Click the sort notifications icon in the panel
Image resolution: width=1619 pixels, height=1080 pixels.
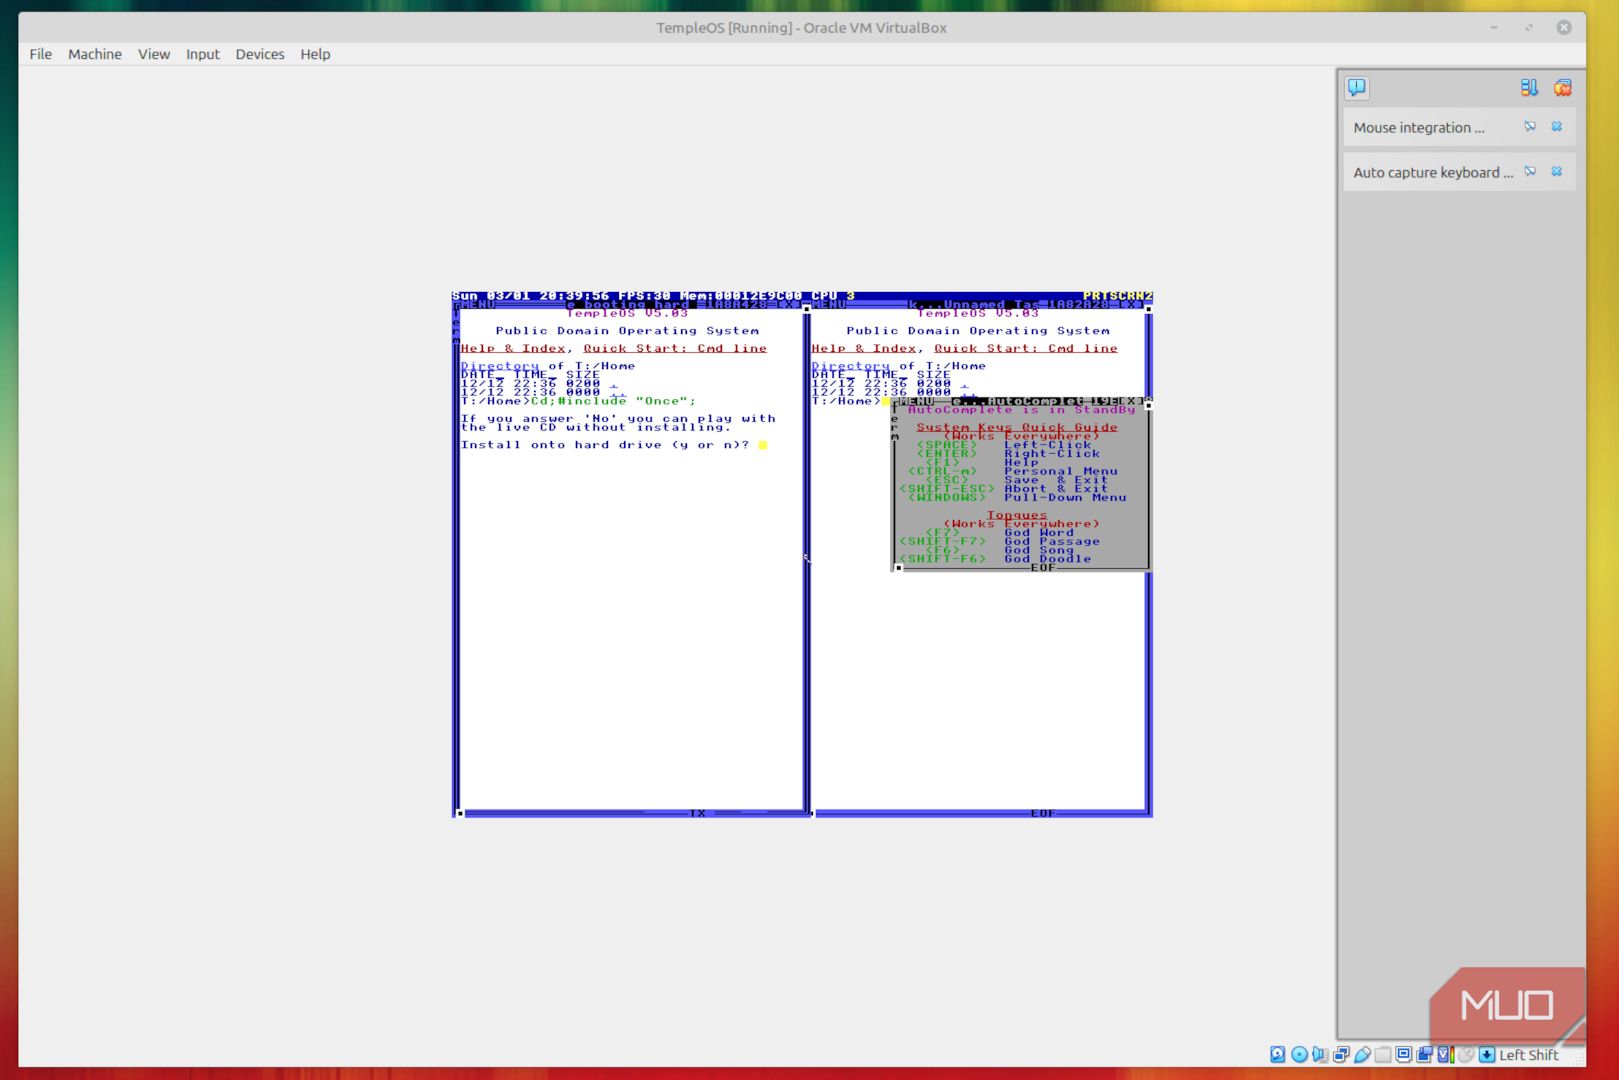[x=1529, y=88]
